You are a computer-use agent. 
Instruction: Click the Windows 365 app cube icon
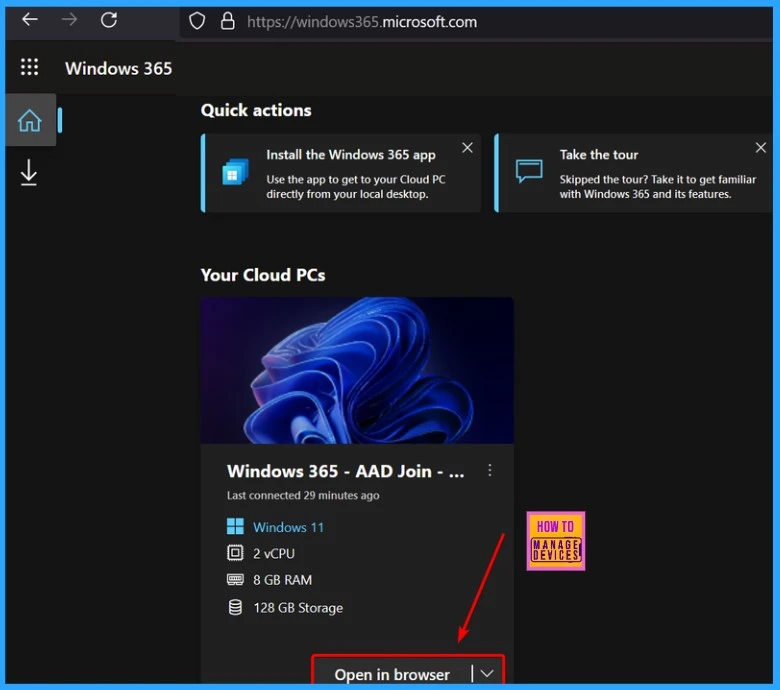235,172
